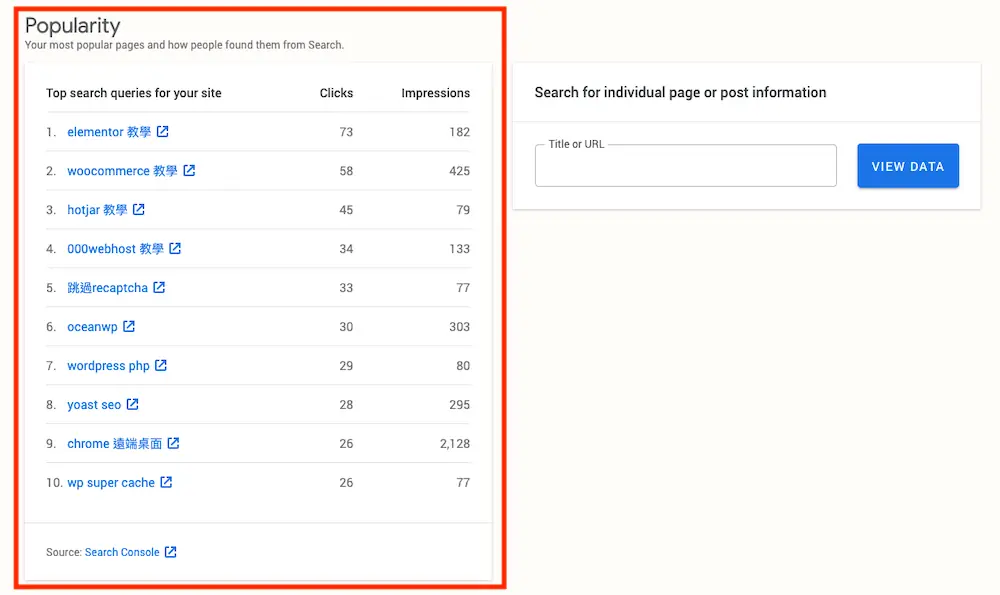The width and height of the screenshot is (1000, 595).
Task: Open the chrome 遠端桌面 query link
Action: tap(115, 443)
